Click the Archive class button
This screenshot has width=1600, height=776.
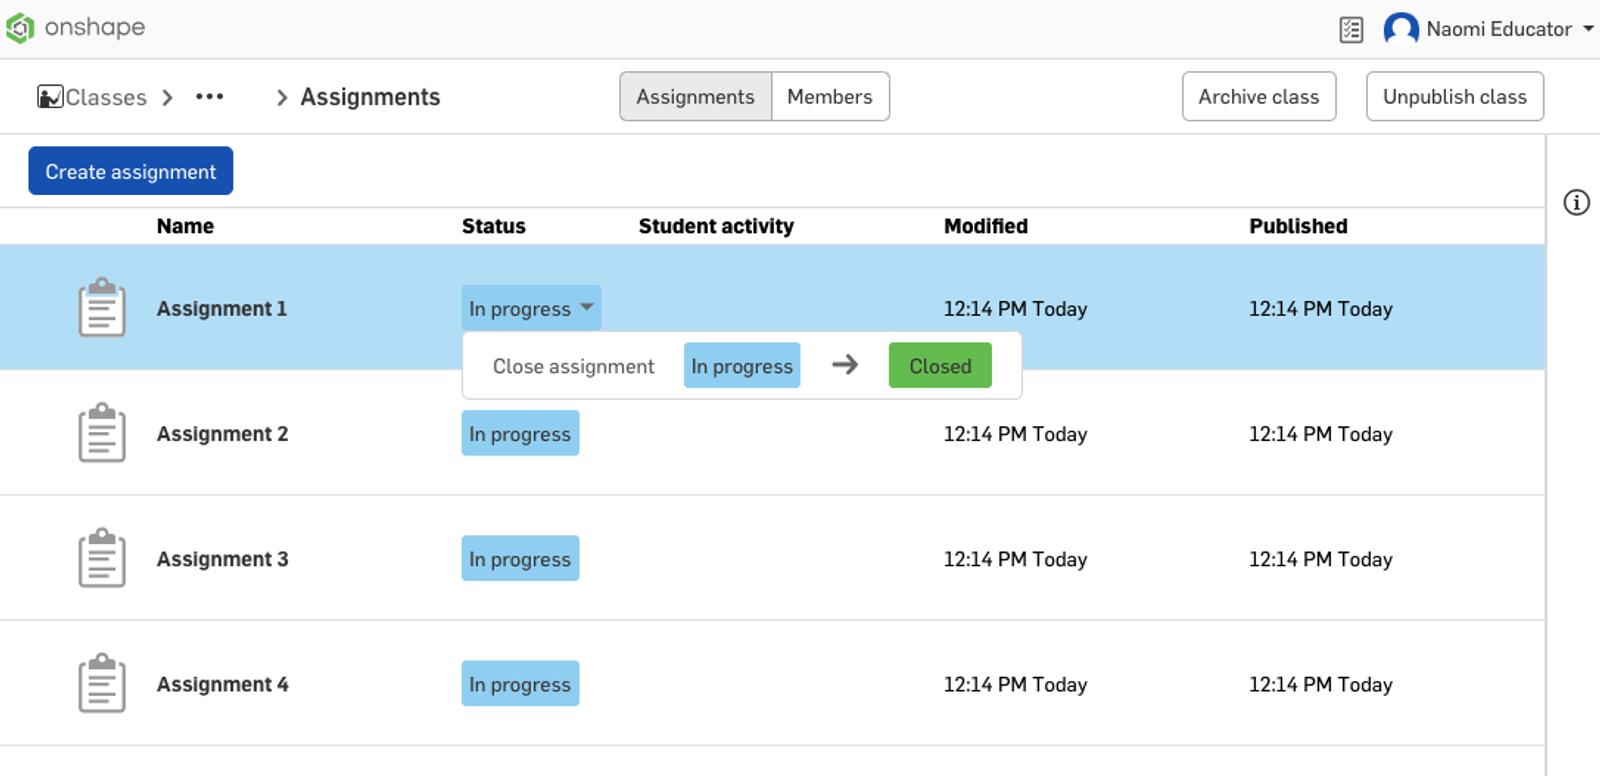pyautogui.click(x=1258, y=97)
